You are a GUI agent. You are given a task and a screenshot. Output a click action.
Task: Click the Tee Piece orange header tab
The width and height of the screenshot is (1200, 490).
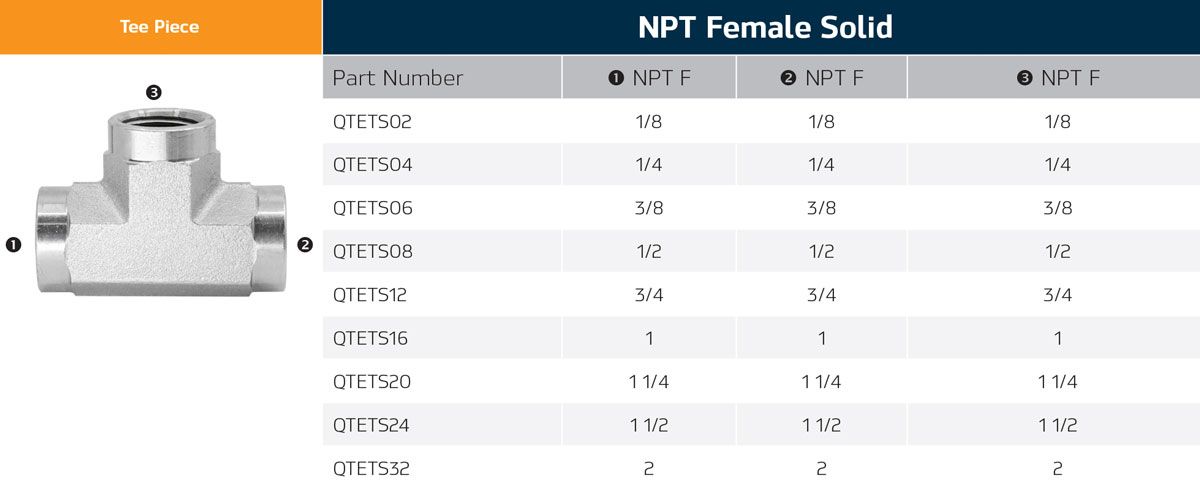pos(160,27)
